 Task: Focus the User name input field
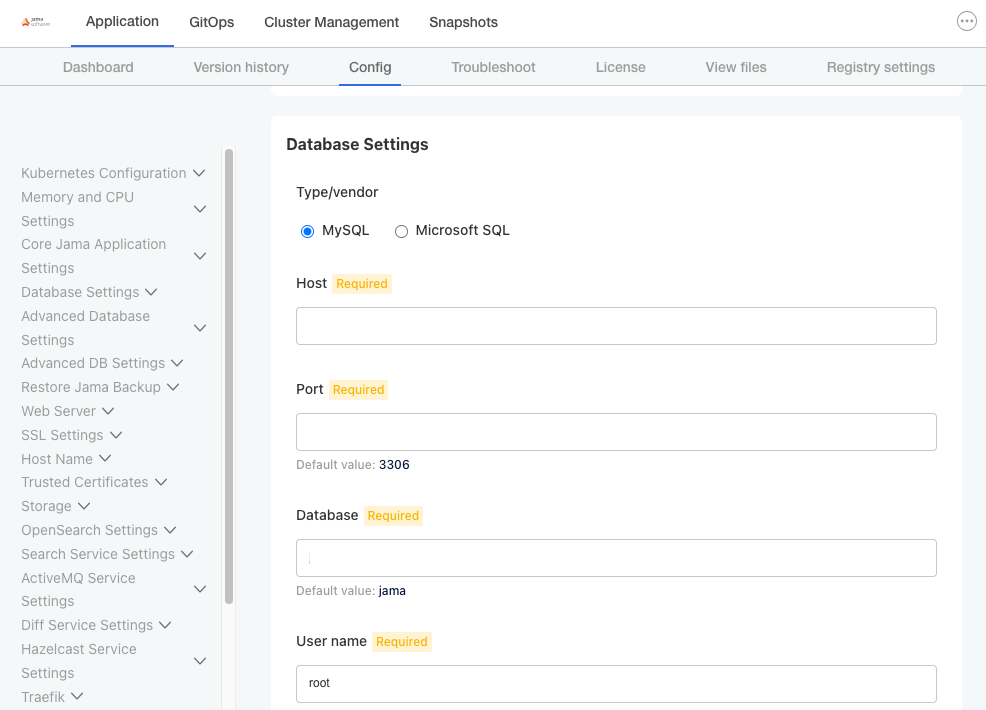click(x=616, y=684)
